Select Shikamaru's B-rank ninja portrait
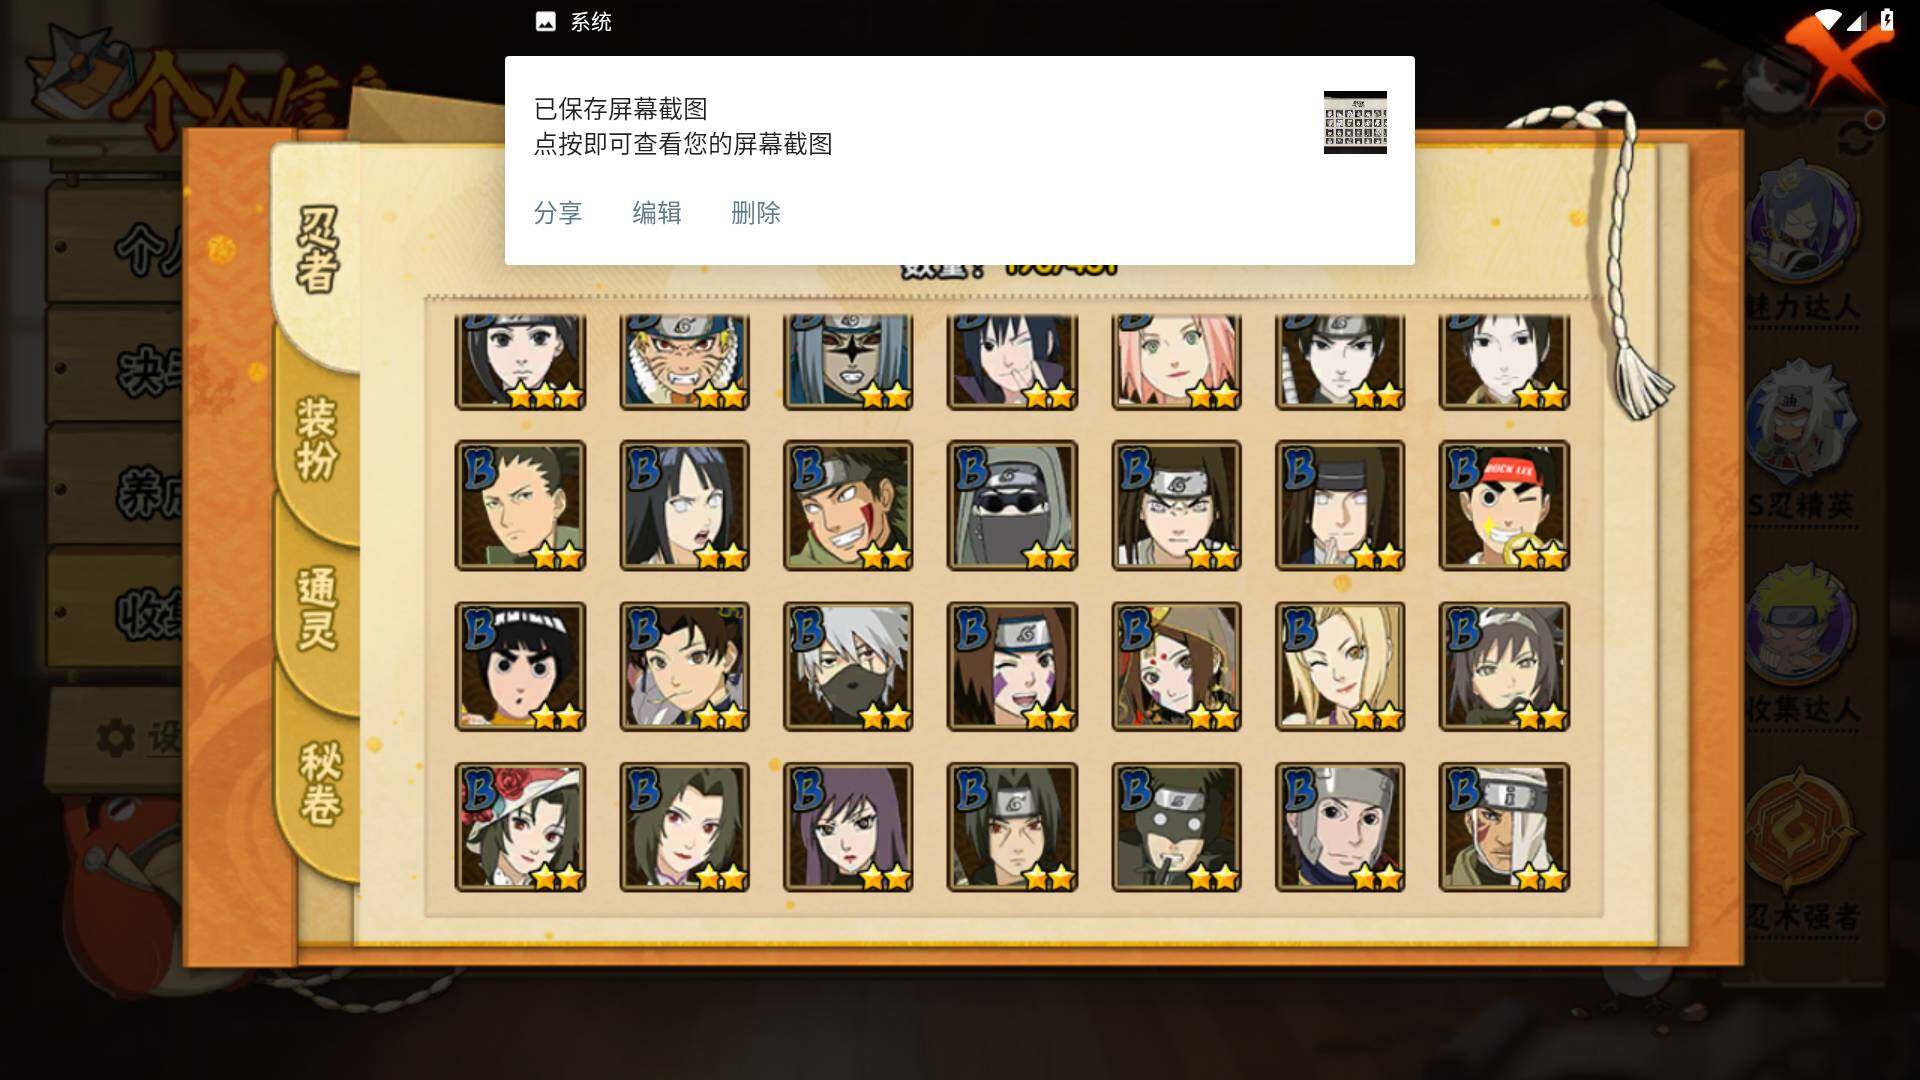The height and width of the screenshot is (1080, 1920). click(x=520, y=505)
